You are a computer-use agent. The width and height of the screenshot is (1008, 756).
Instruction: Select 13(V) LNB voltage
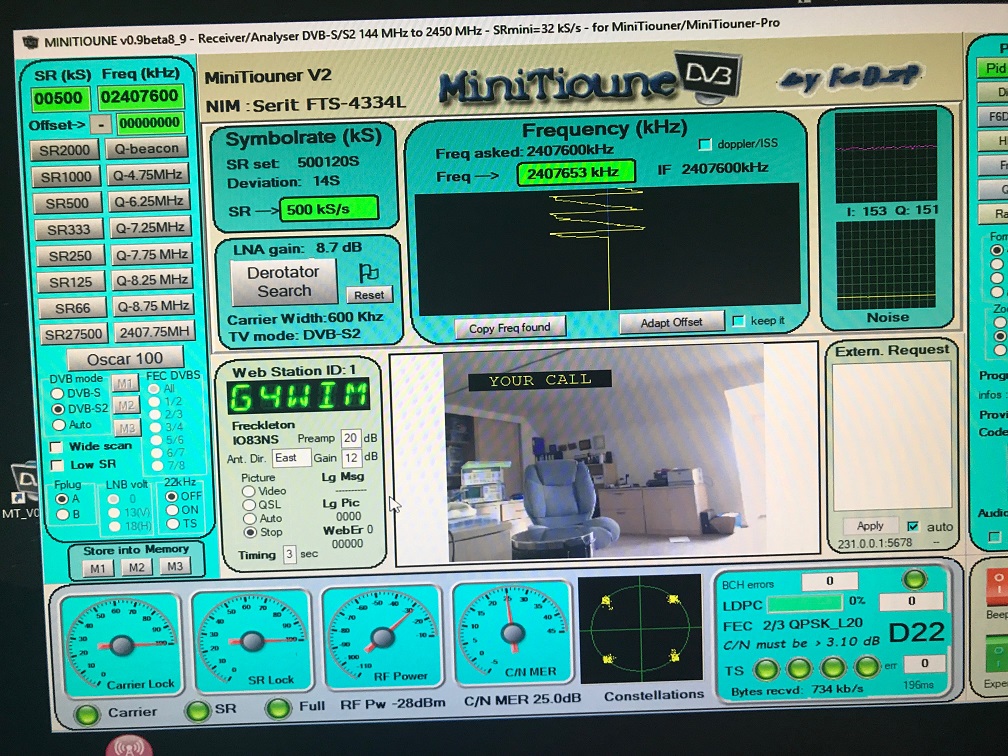click(114, 512)
